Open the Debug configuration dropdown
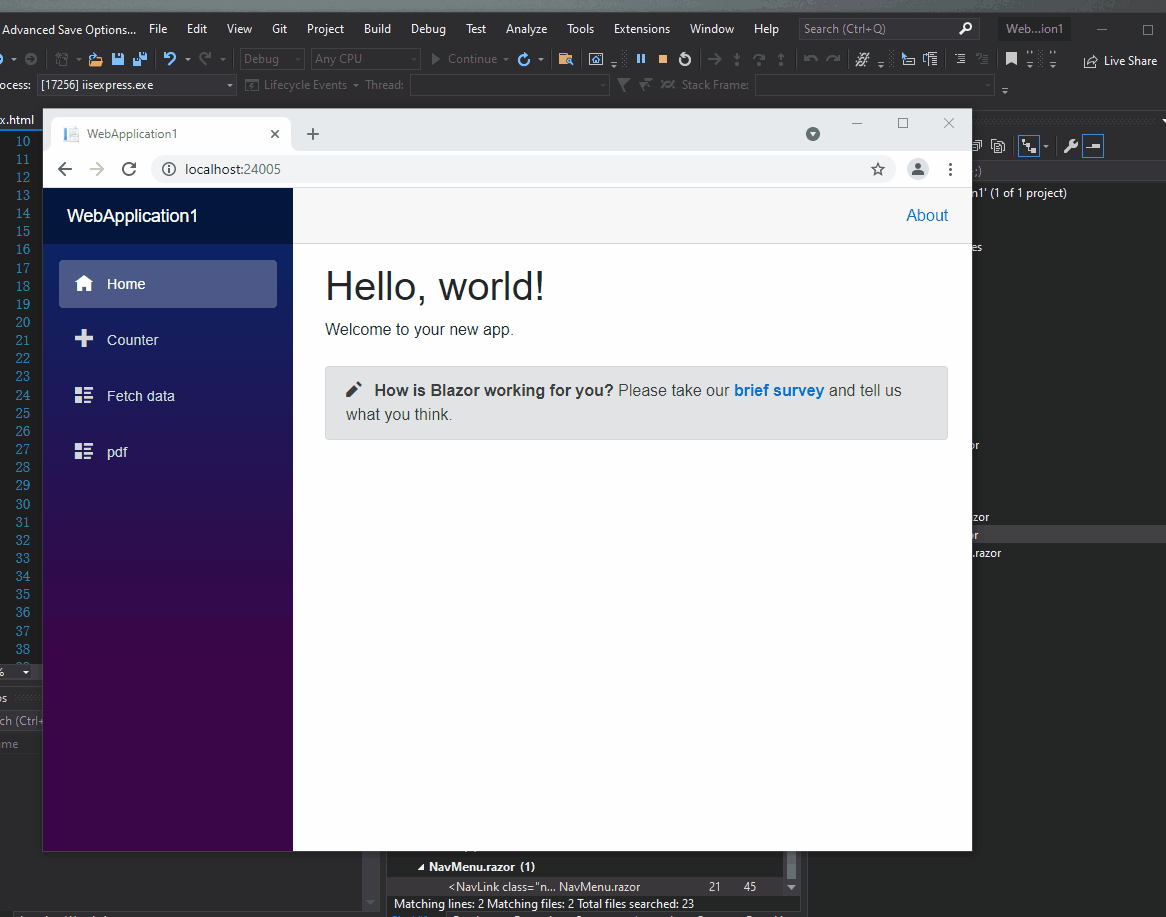This screenshot has height=917, width=1166. 271,59
